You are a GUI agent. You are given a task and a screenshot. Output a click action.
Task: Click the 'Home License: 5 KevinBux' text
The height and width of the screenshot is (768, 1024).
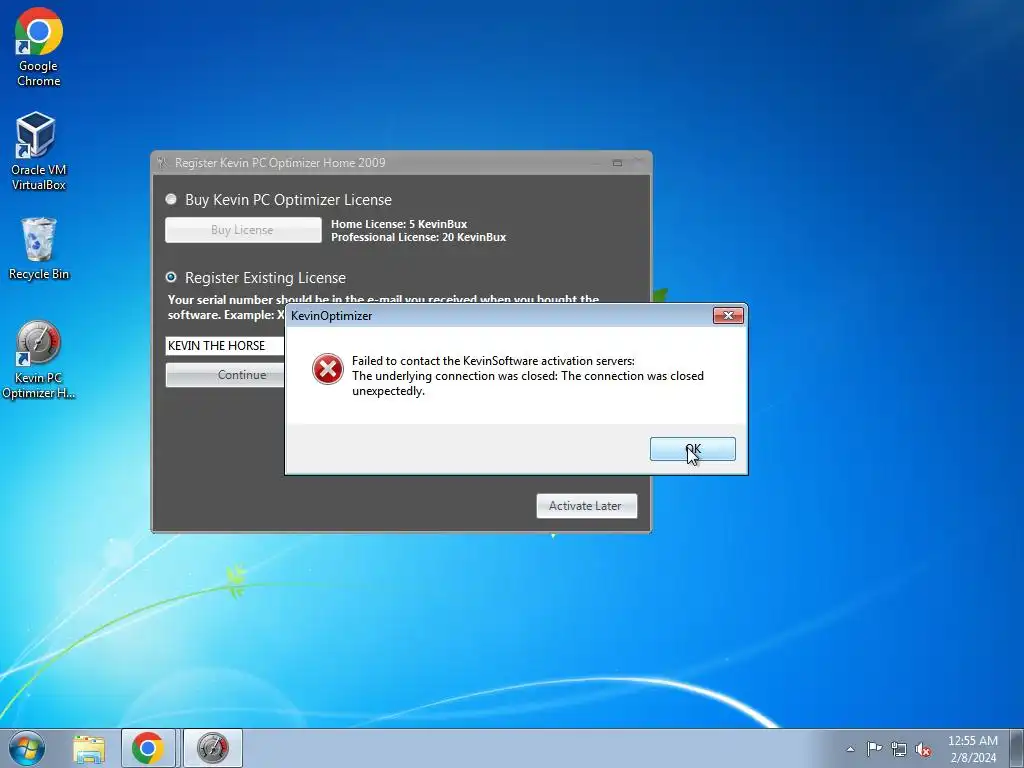click(399, 224)
